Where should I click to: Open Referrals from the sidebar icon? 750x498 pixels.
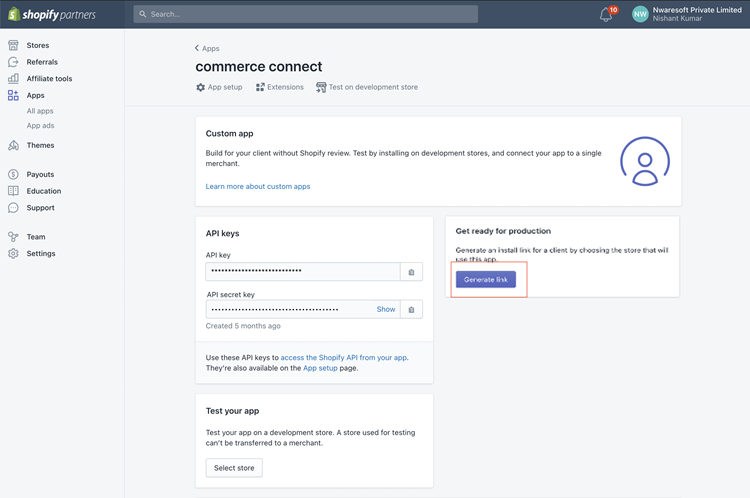(x=13, y=62)
